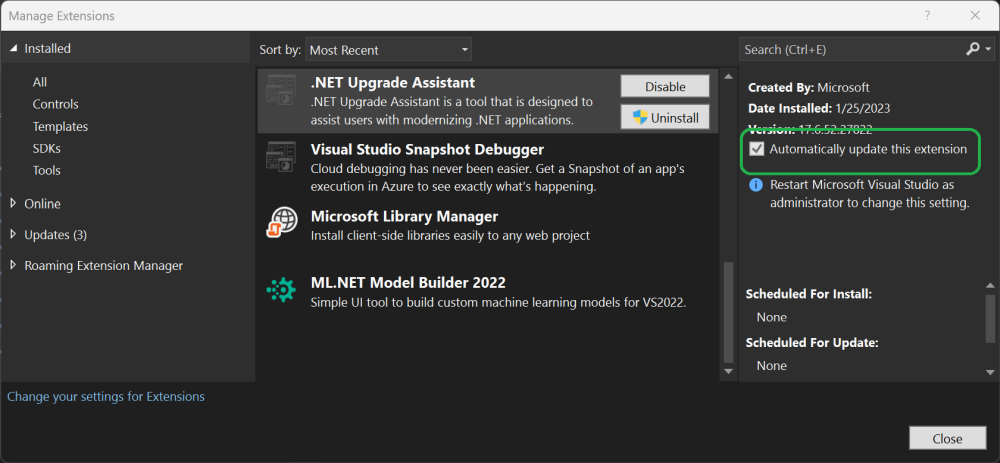Open the Sort by Most Recent dropdown

click(388, 50)
